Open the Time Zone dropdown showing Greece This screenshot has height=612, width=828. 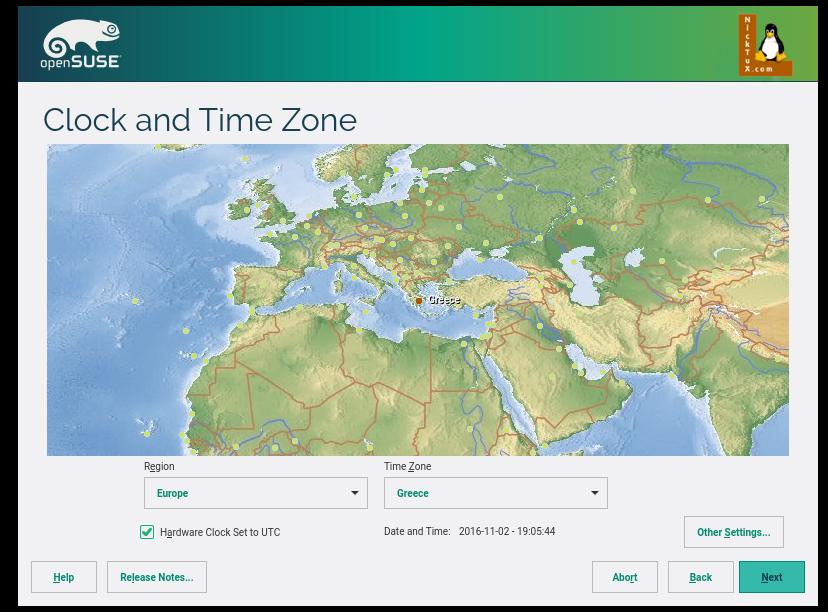(x=496, y=493)
